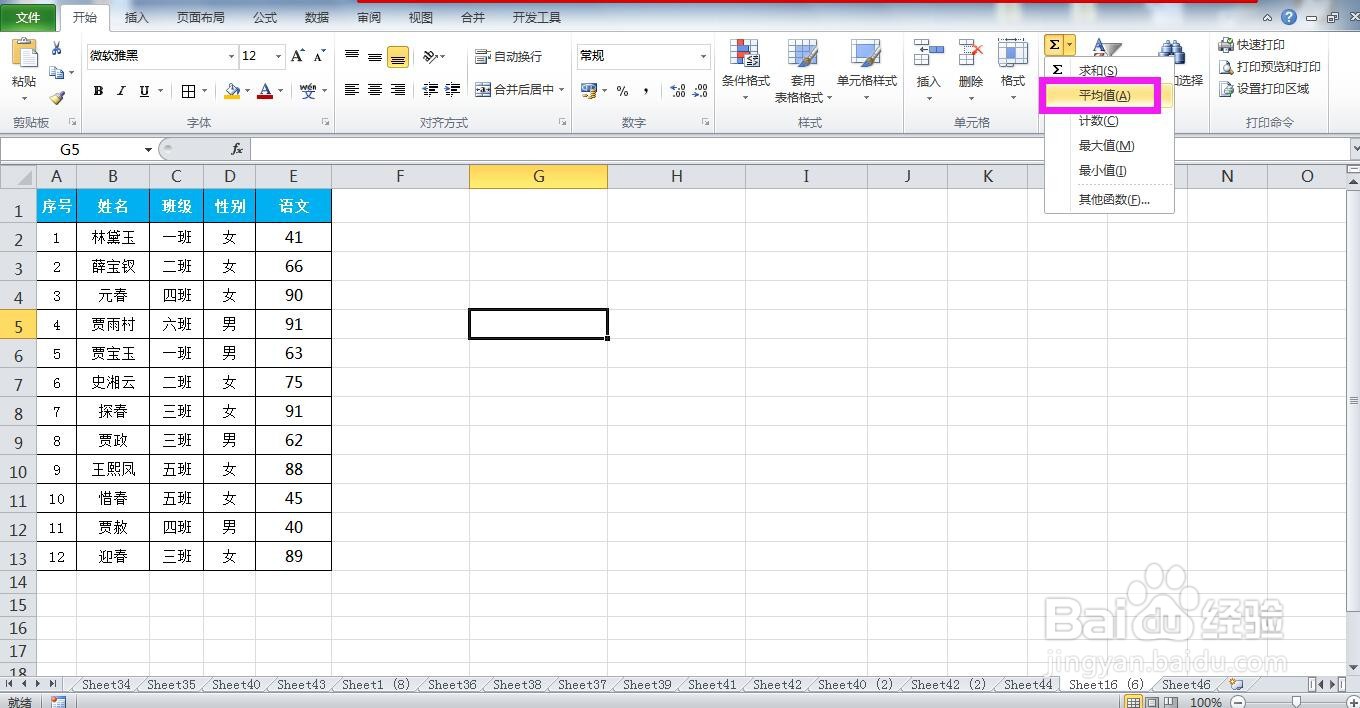
Task: Align text left
Action: tap(352, 90)
